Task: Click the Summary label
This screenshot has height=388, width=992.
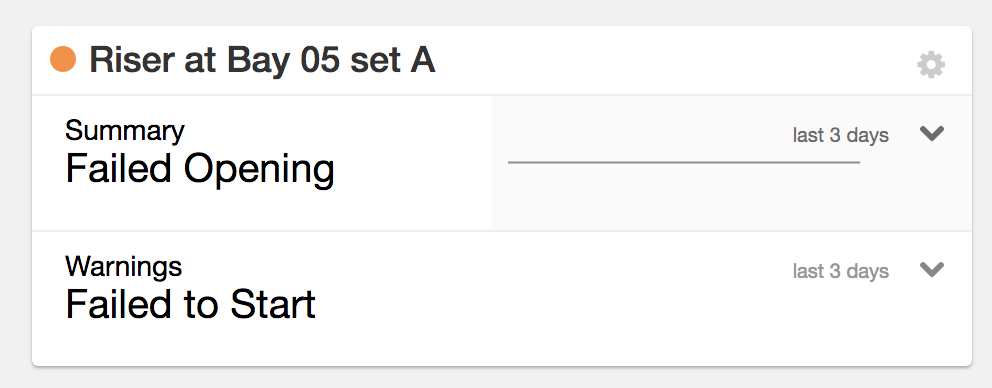Action: click(x=125, y=130)
